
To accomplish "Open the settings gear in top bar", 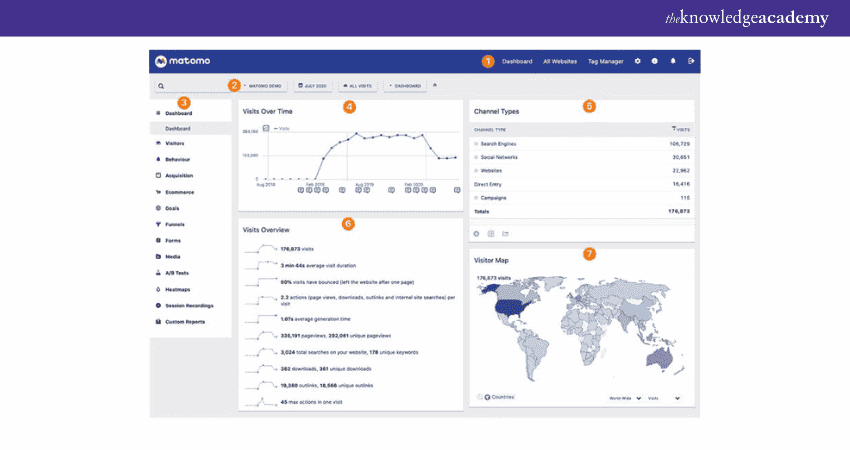I will (x=638, y=61).
